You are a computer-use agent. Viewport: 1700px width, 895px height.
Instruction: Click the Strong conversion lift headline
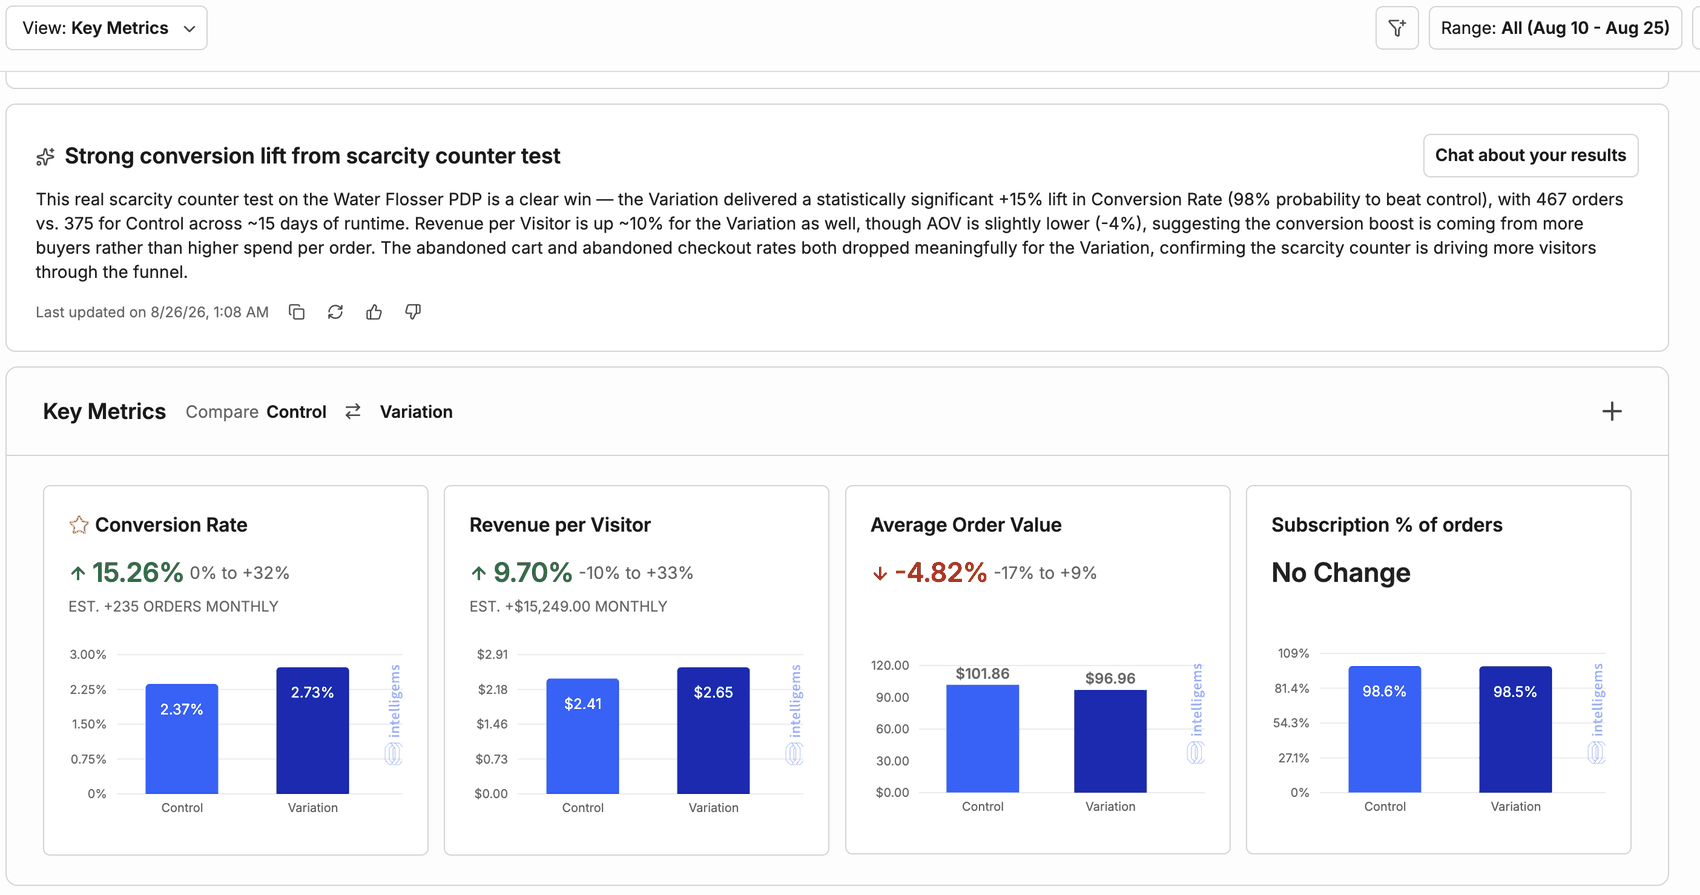(312, 156)
